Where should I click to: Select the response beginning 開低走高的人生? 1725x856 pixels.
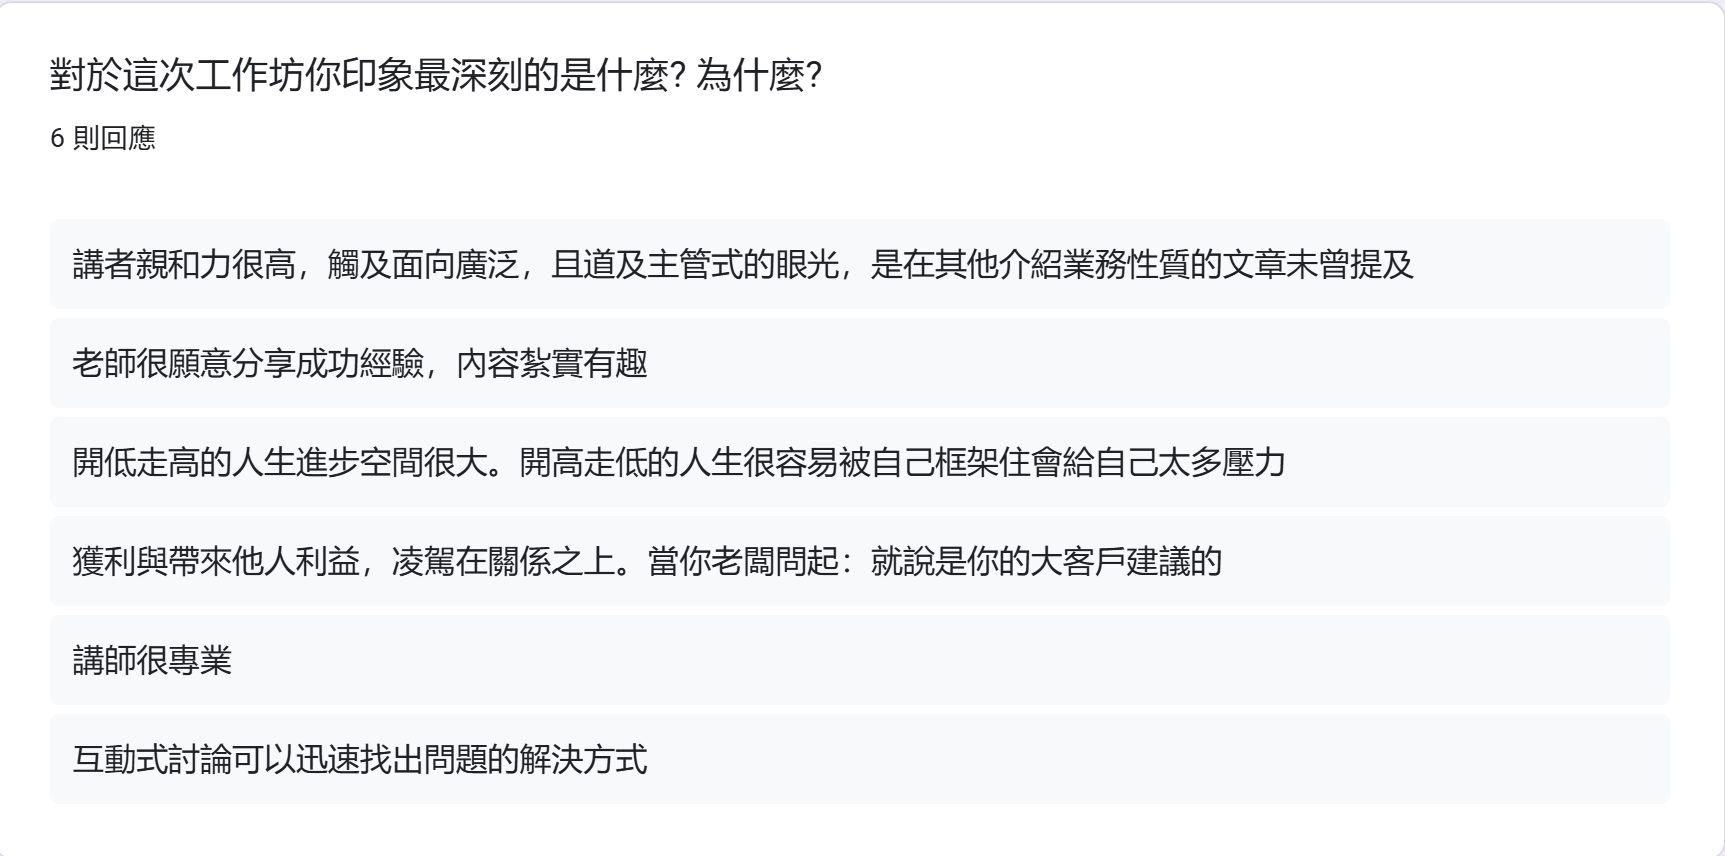pos(860,462)
